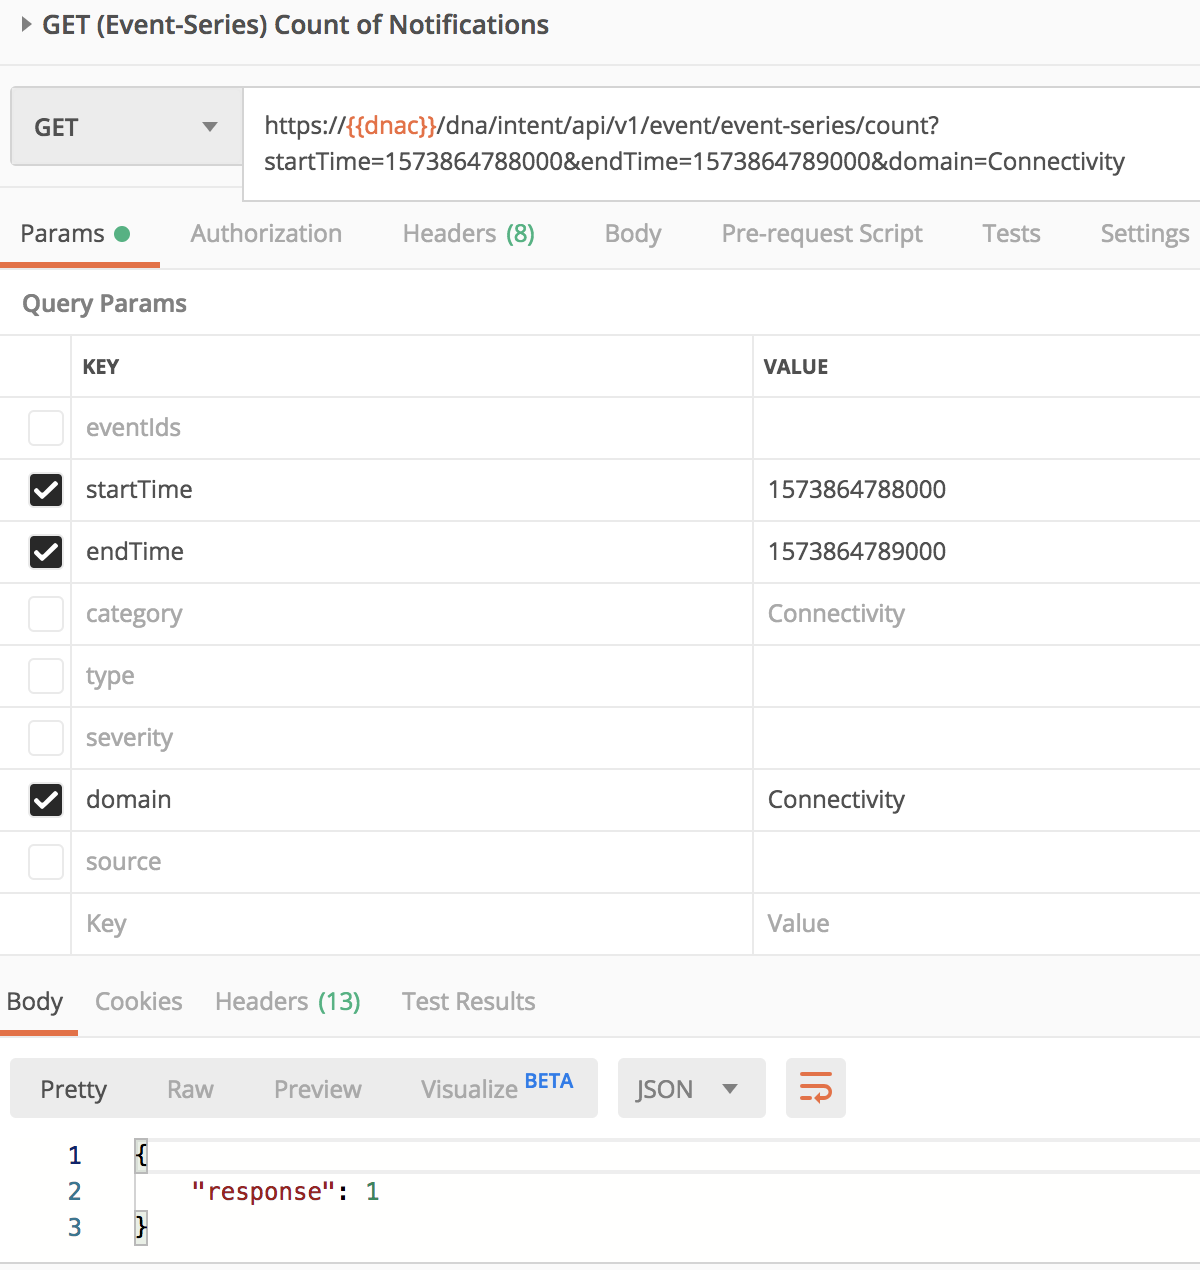Open the request Headers (8) tab
1200x1270 pixels.
pos(468,234)
